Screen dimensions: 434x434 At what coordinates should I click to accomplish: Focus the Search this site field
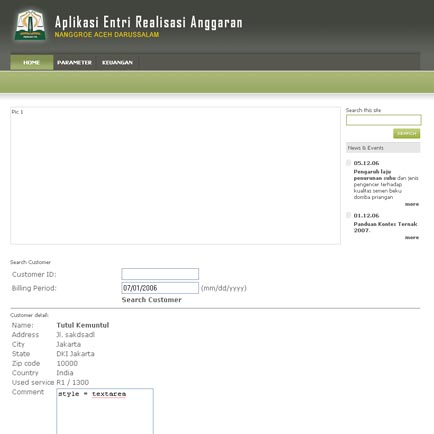point(384,120)
